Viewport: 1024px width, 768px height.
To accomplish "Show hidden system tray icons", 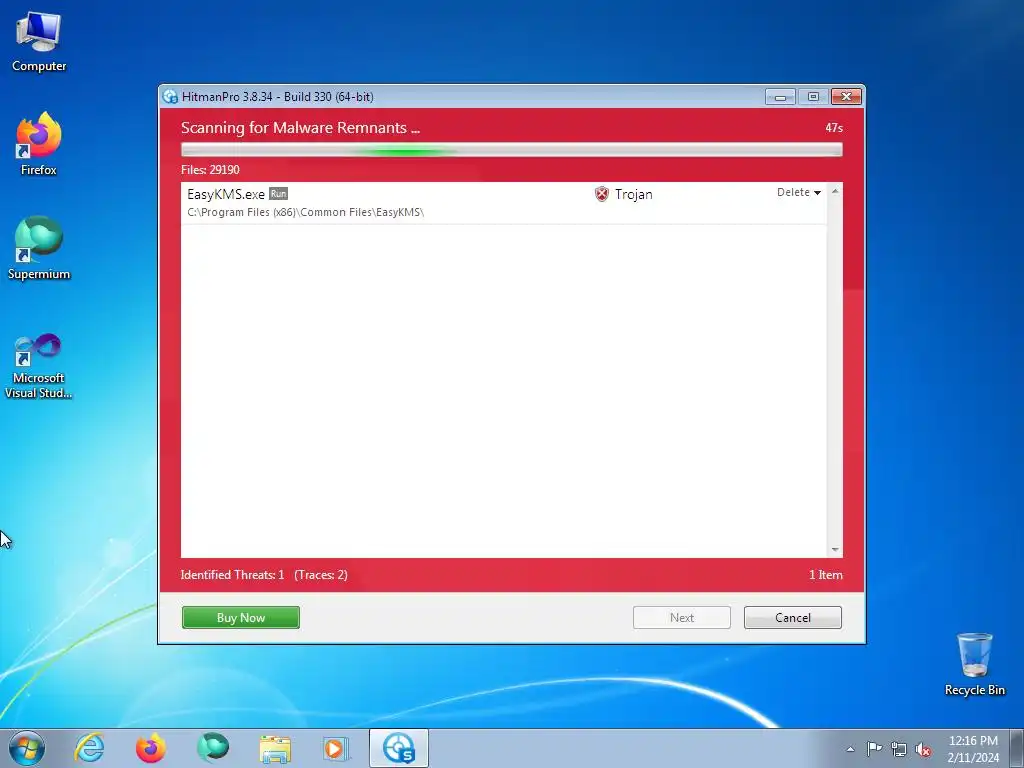I will pyautogui.click(x=850, y=749).
